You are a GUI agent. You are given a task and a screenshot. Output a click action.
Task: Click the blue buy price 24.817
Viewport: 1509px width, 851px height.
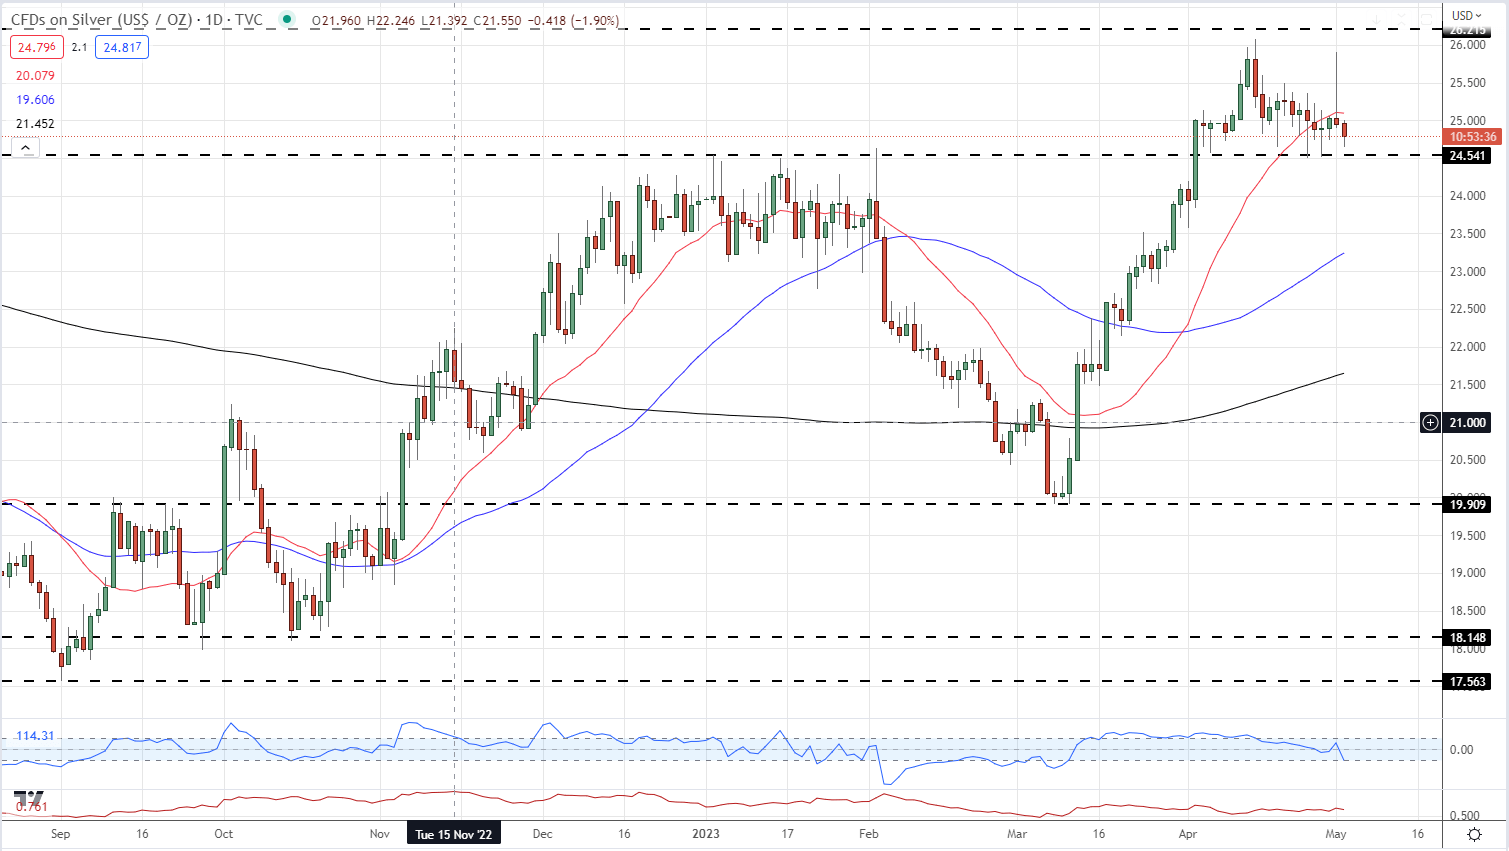click(x=122, y=47)
